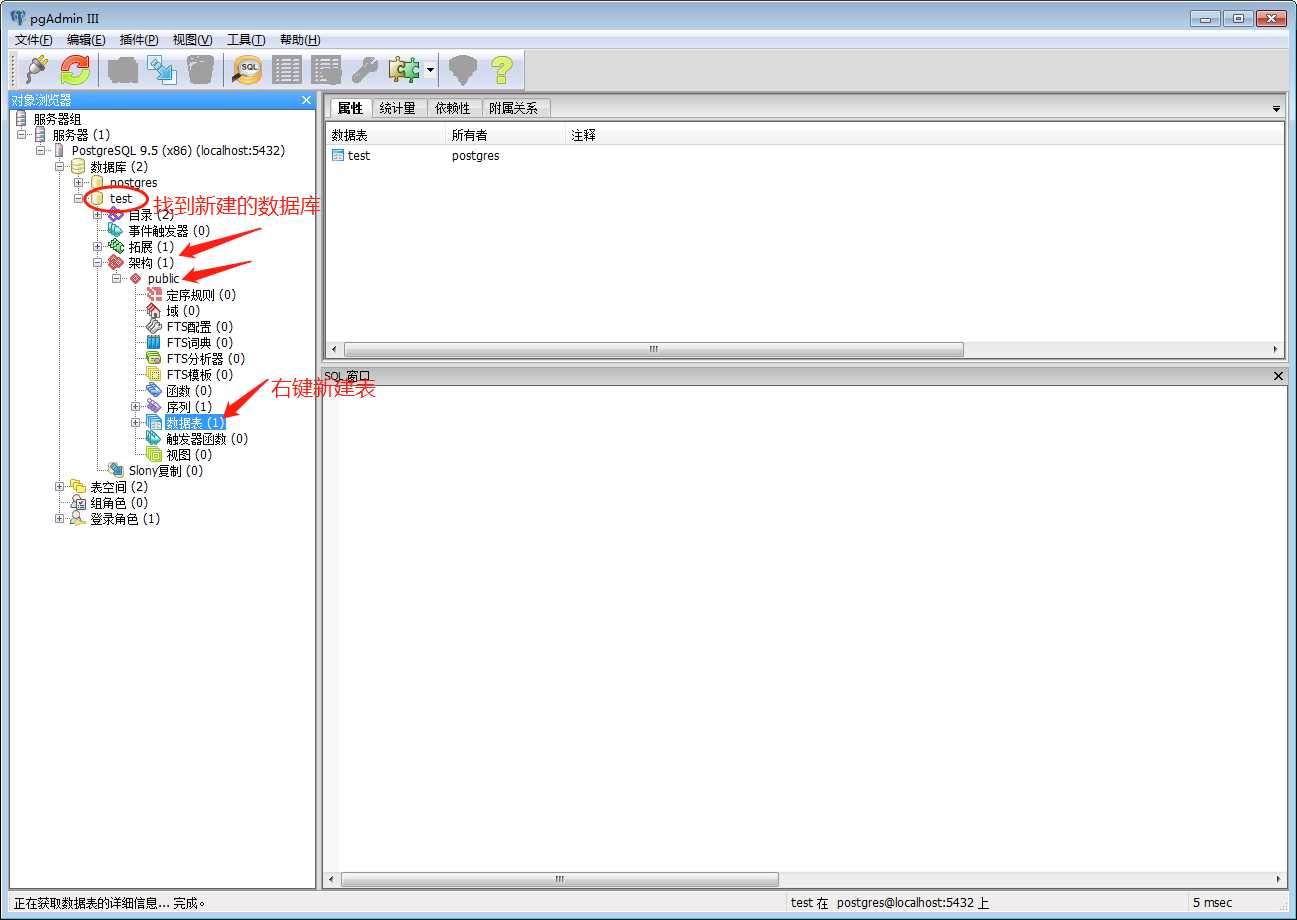Select the test table row in properties list

click(805, 156)
